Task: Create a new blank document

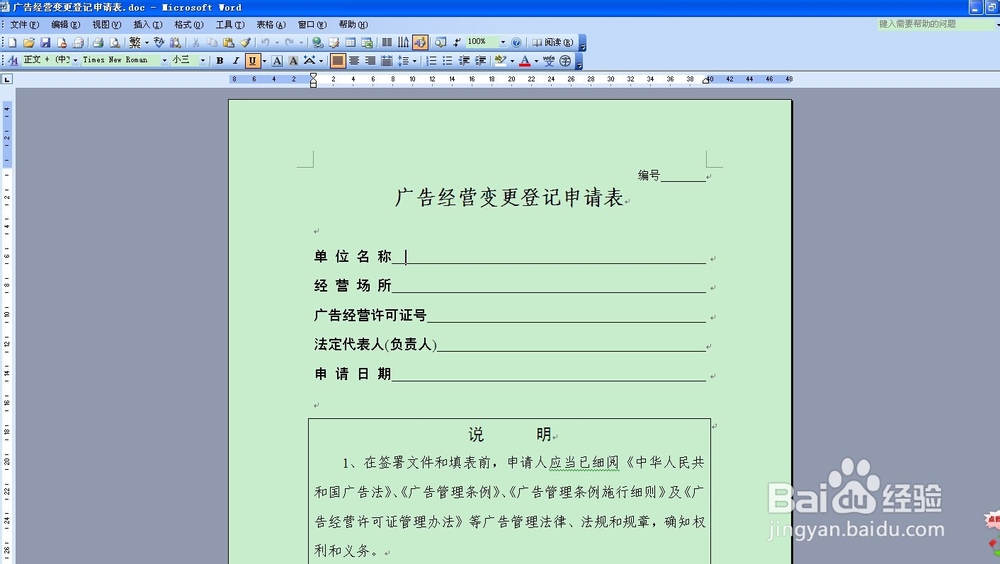Action: point(12,42)
